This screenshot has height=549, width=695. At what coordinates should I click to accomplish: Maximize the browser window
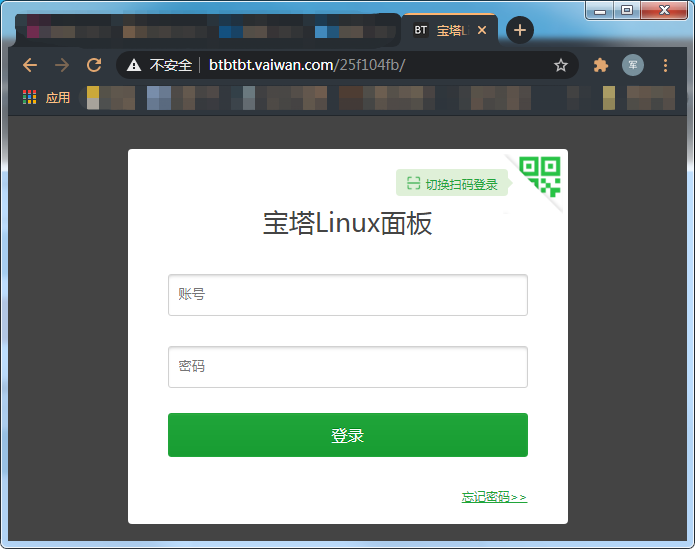pyautogui.click(x=627, y=10)
